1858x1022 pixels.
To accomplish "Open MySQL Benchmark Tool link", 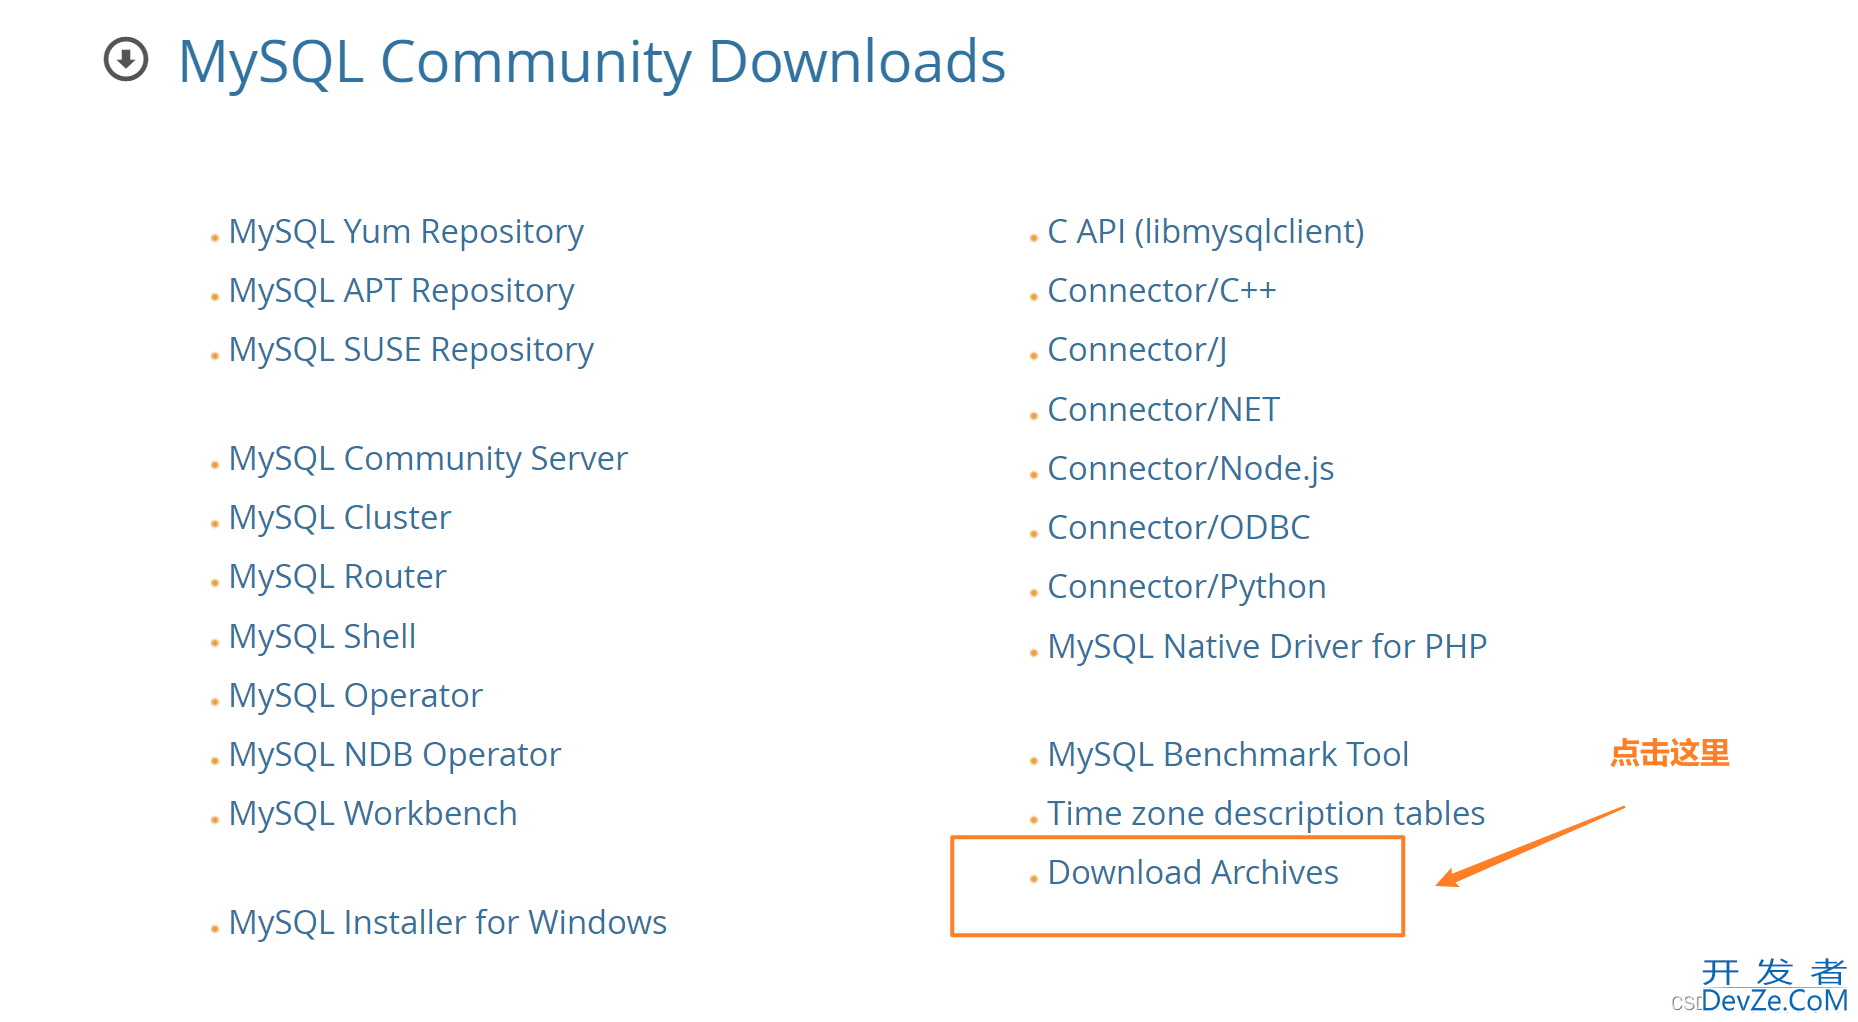I will click(1228, 755).
